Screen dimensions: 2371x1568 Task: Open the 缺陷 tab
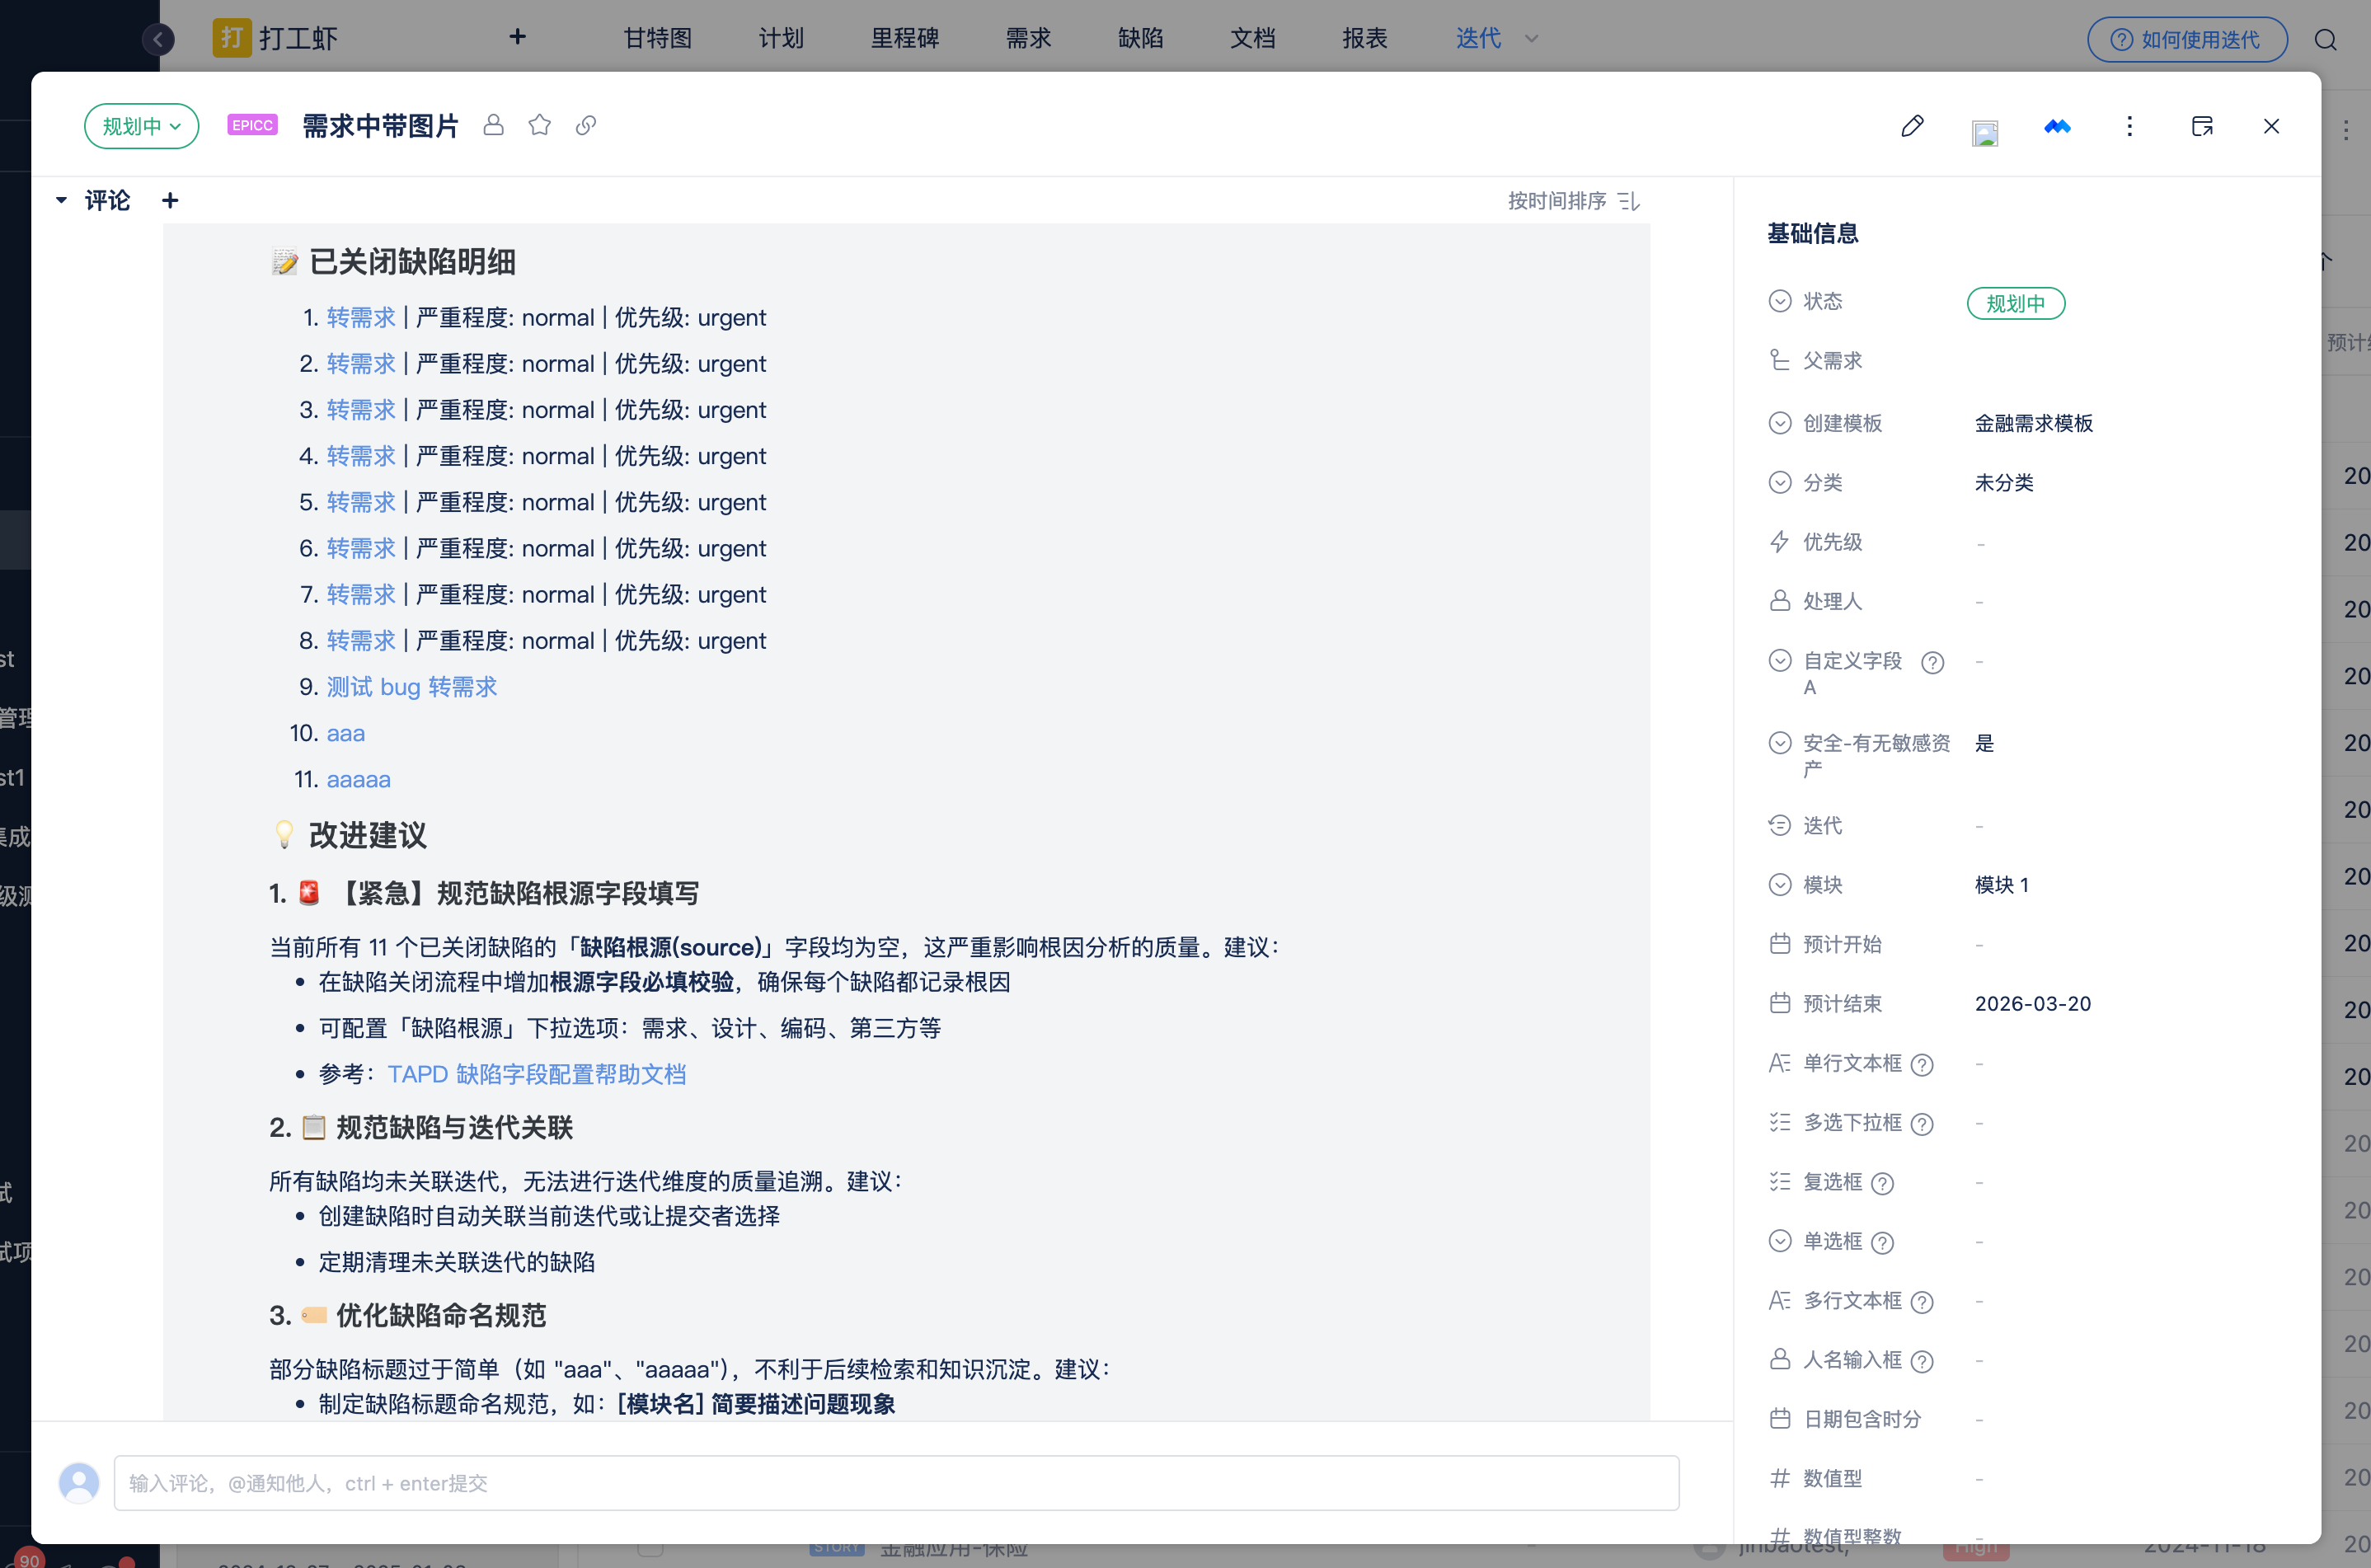point(1140,39)
